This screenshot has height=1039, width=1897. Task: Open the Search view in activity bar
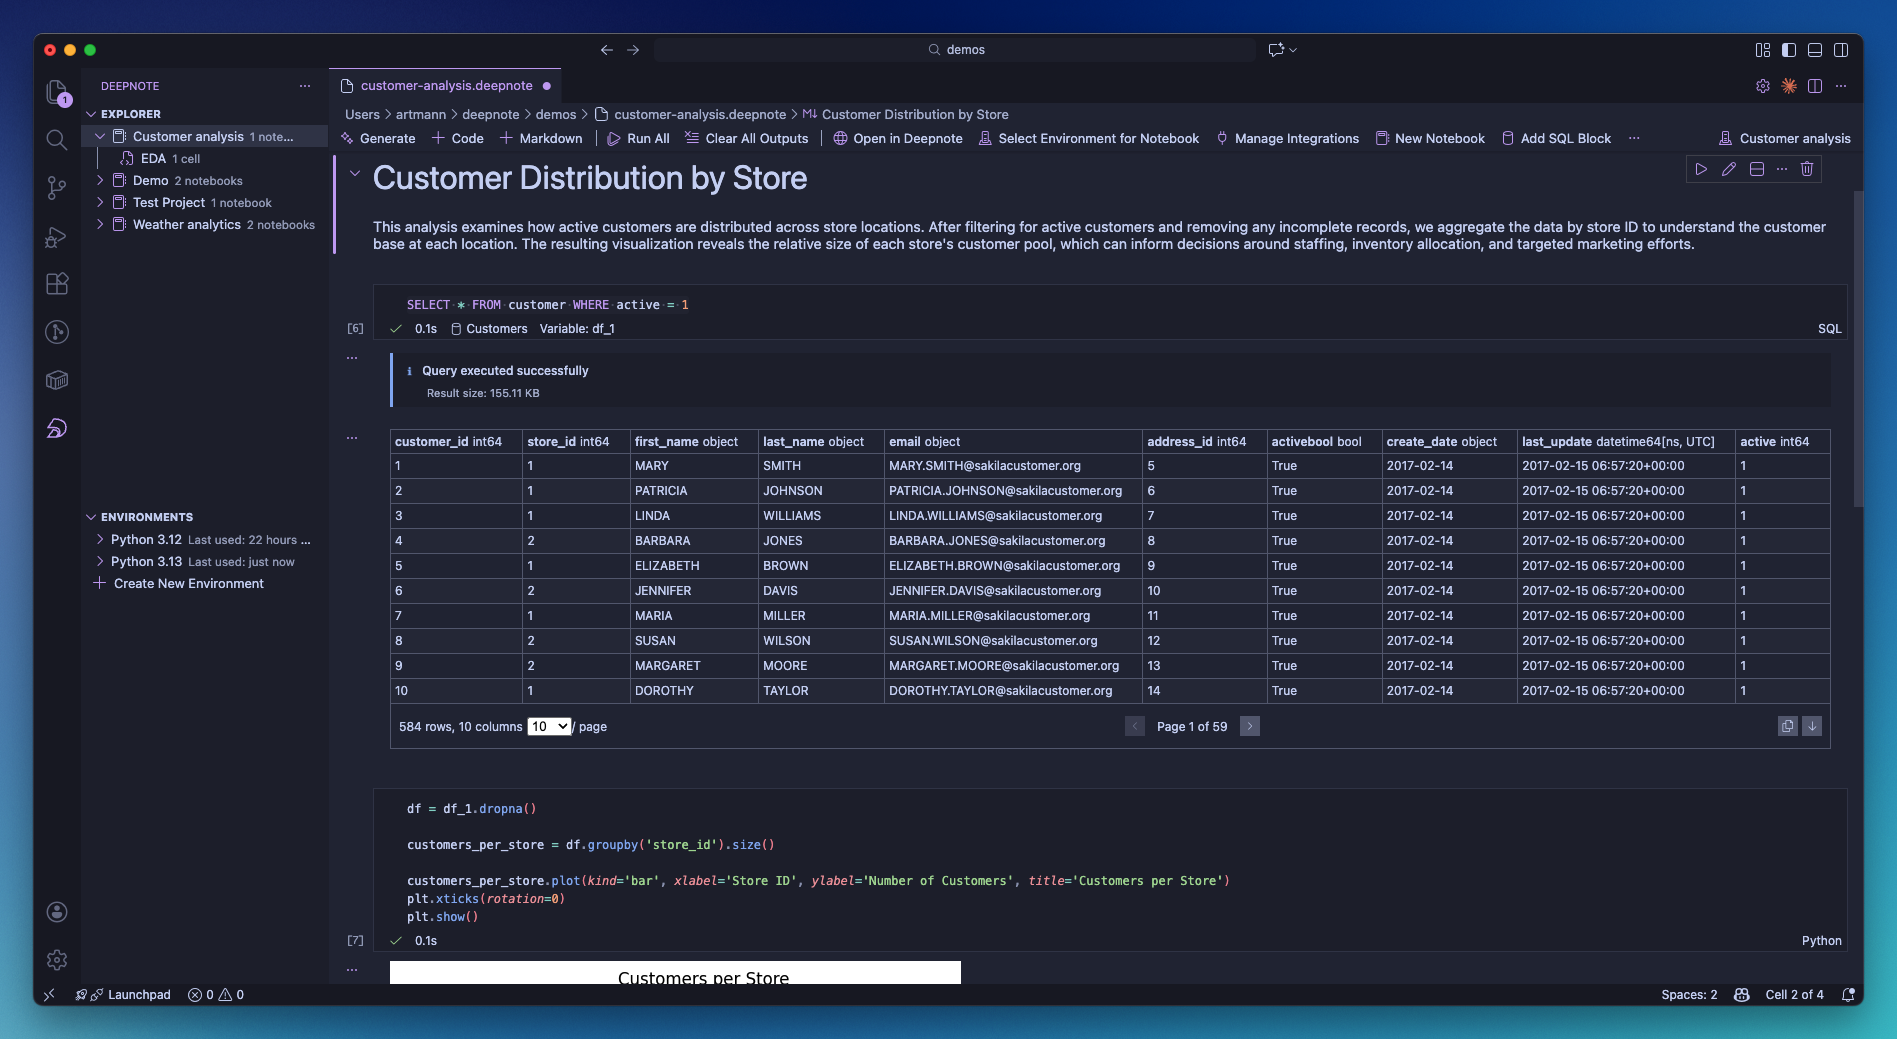tap(57, 140)
